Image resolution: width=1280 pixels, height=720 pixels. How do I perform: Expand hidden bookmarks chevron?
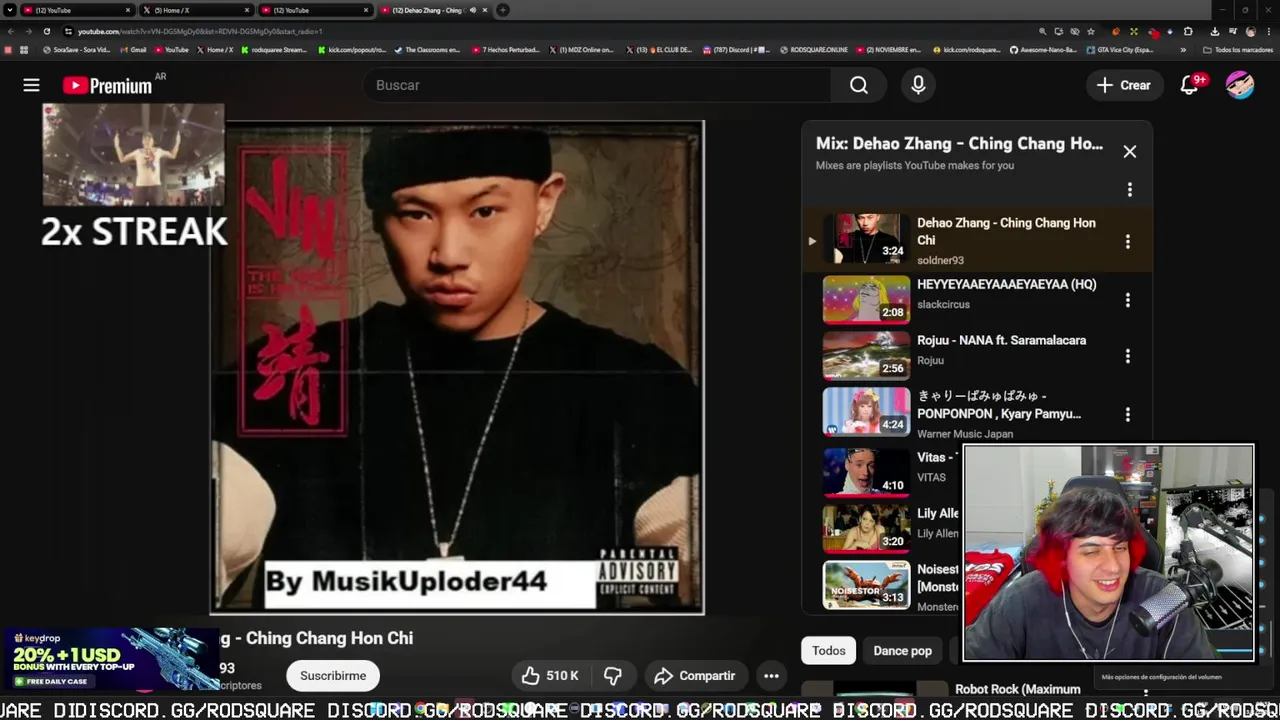pyautogui.click(x=1183, y=50)
